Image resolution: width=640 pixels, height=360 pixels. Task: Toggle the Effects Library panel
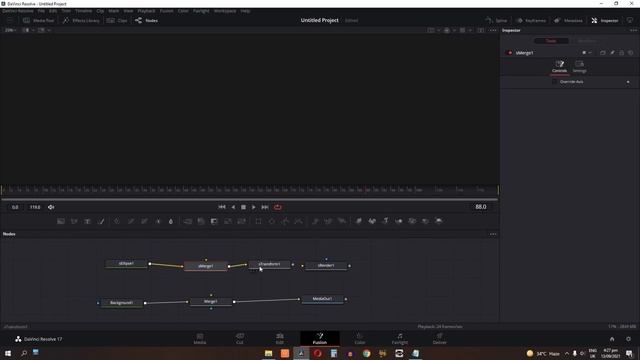point(81,20)
